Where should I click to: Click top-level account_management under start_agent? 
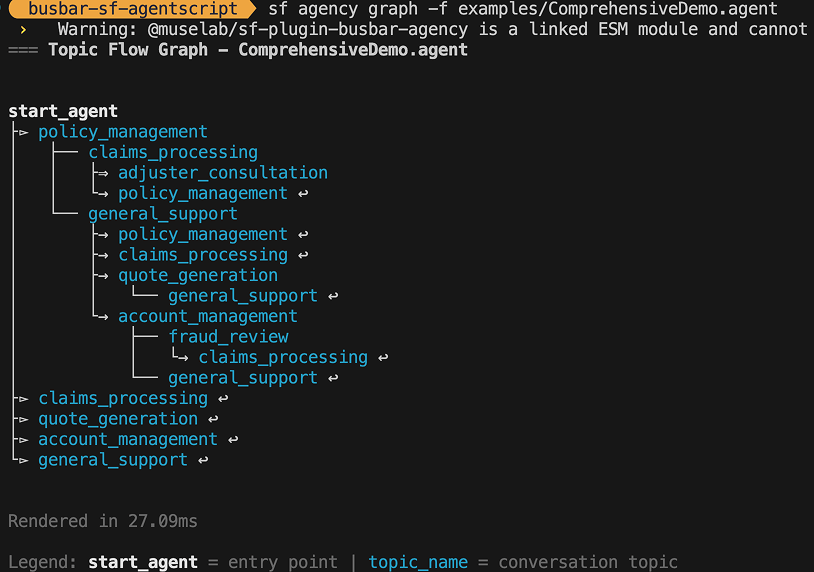(128, 440)
